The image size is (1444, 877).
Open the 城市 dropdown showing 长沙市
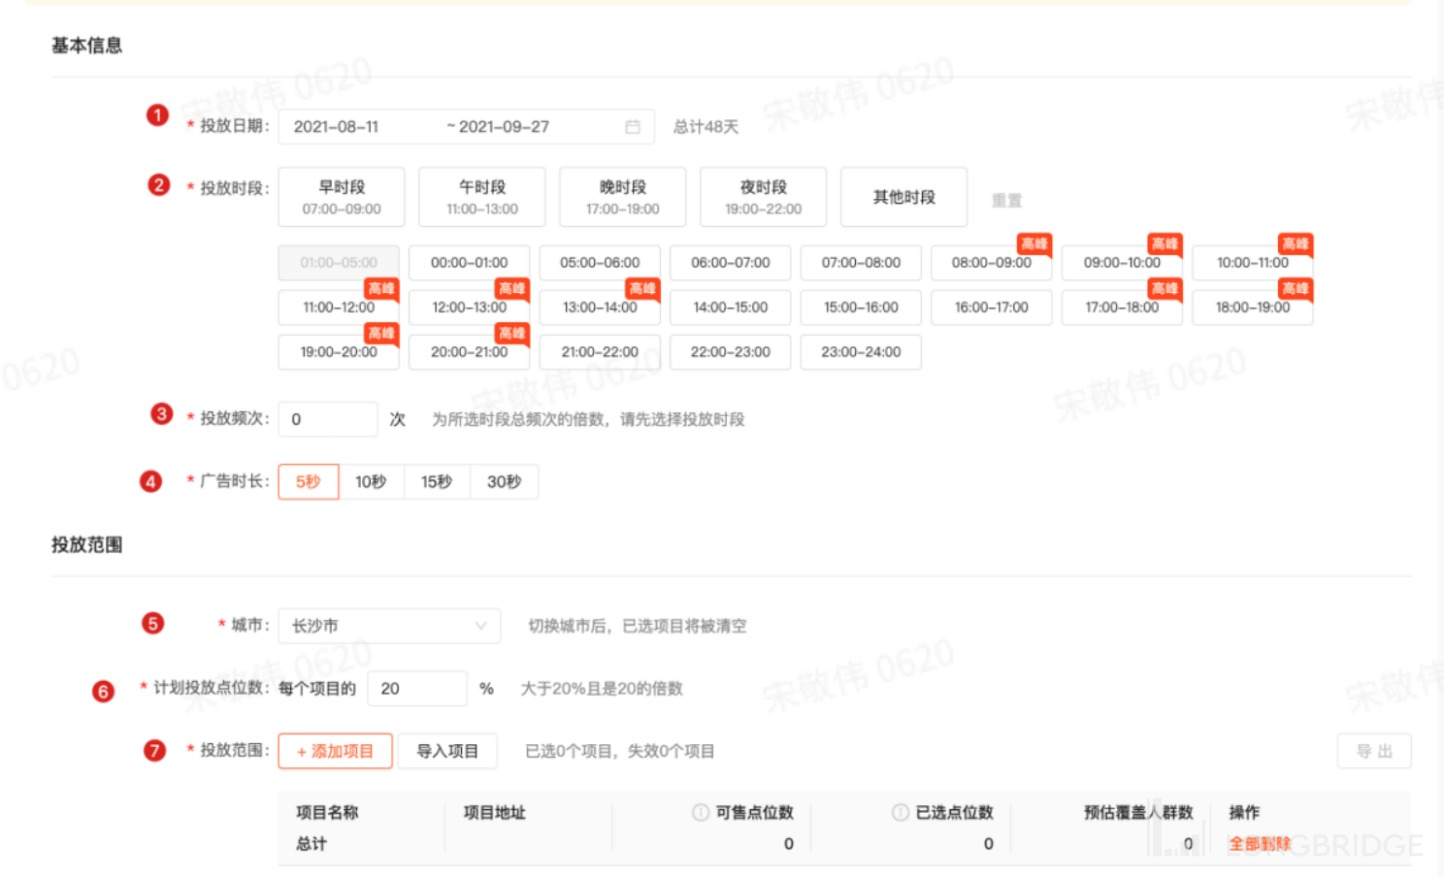389,626
